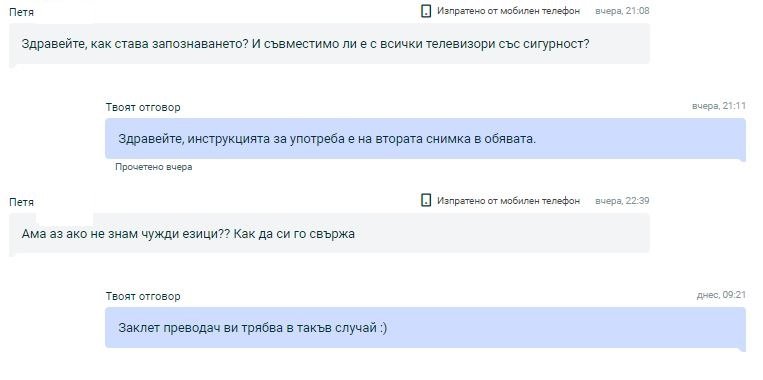Click the timestamp 'днес, 09:21'
Viewport: 763px width, 380px height.
click(x=721, y=295)
